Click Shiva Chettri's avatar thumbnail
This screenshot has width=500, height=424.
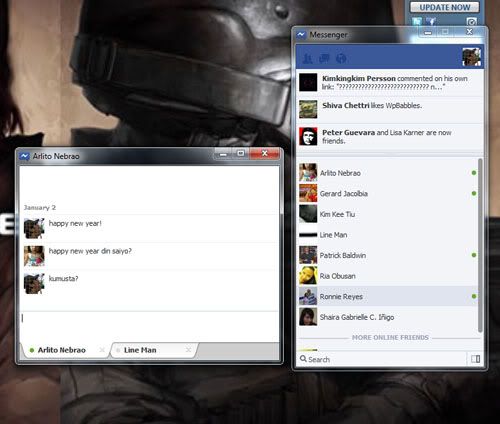[308, 109]
